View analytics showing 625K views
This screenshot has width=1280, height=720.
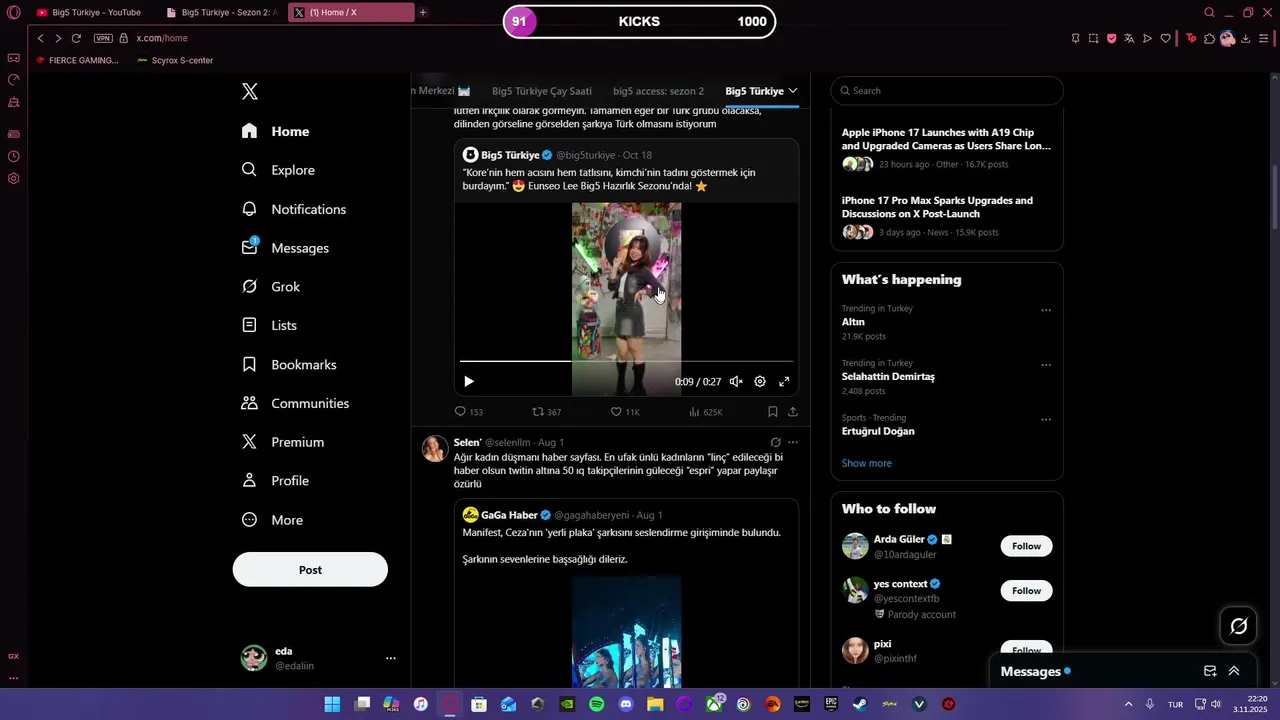coord(706,412)
